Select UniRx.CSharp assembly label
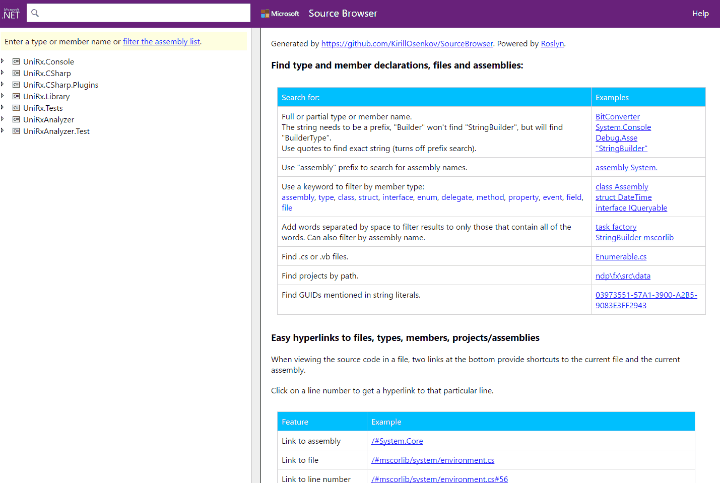The image size is (720, 483). (47, 73)
